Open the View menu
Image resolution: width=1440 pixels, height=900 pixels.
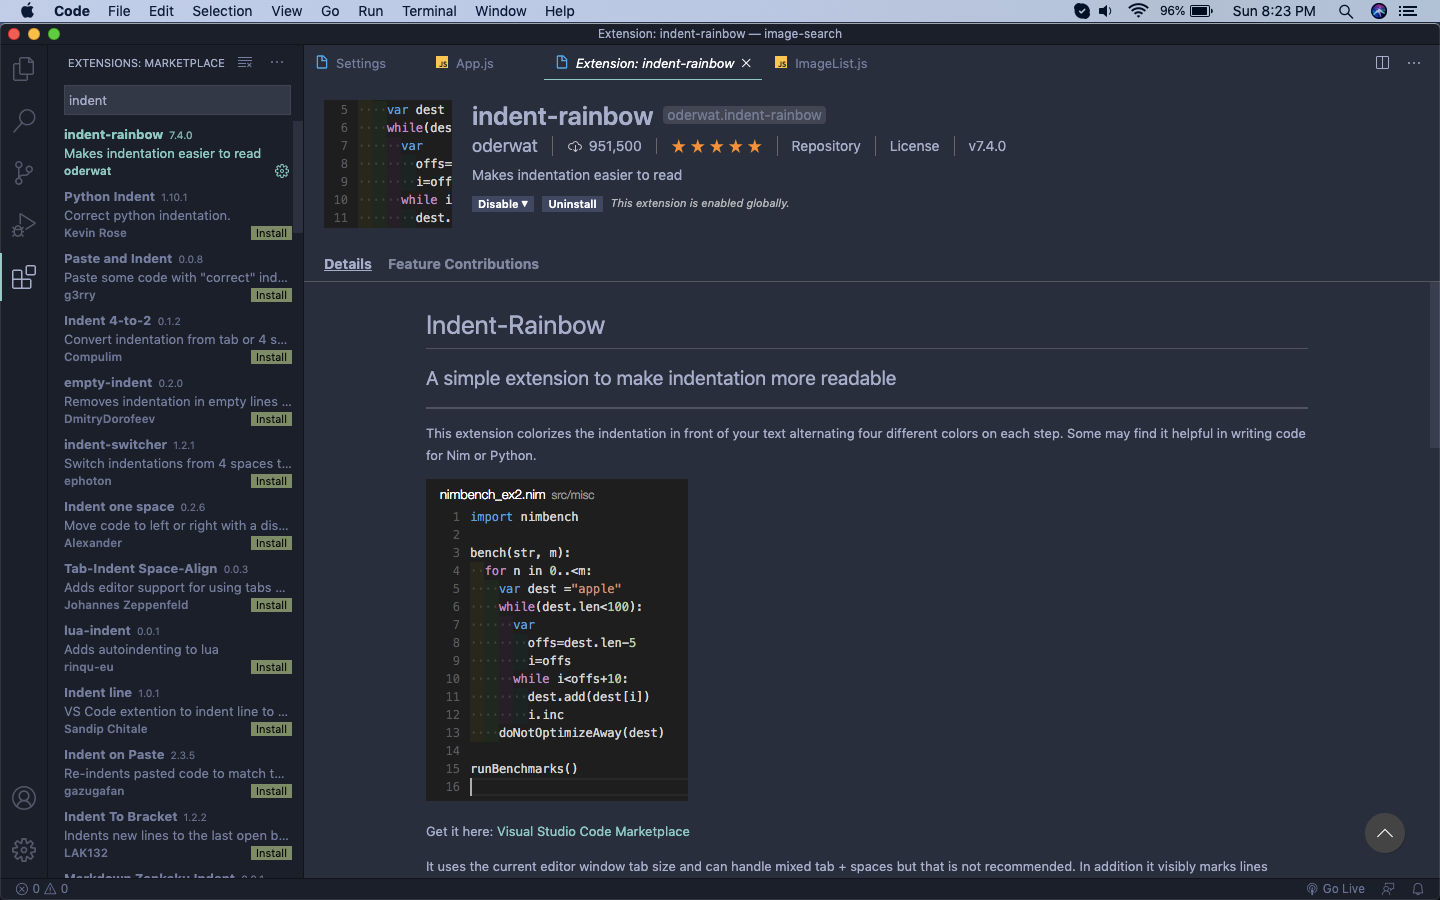point(286,11)
